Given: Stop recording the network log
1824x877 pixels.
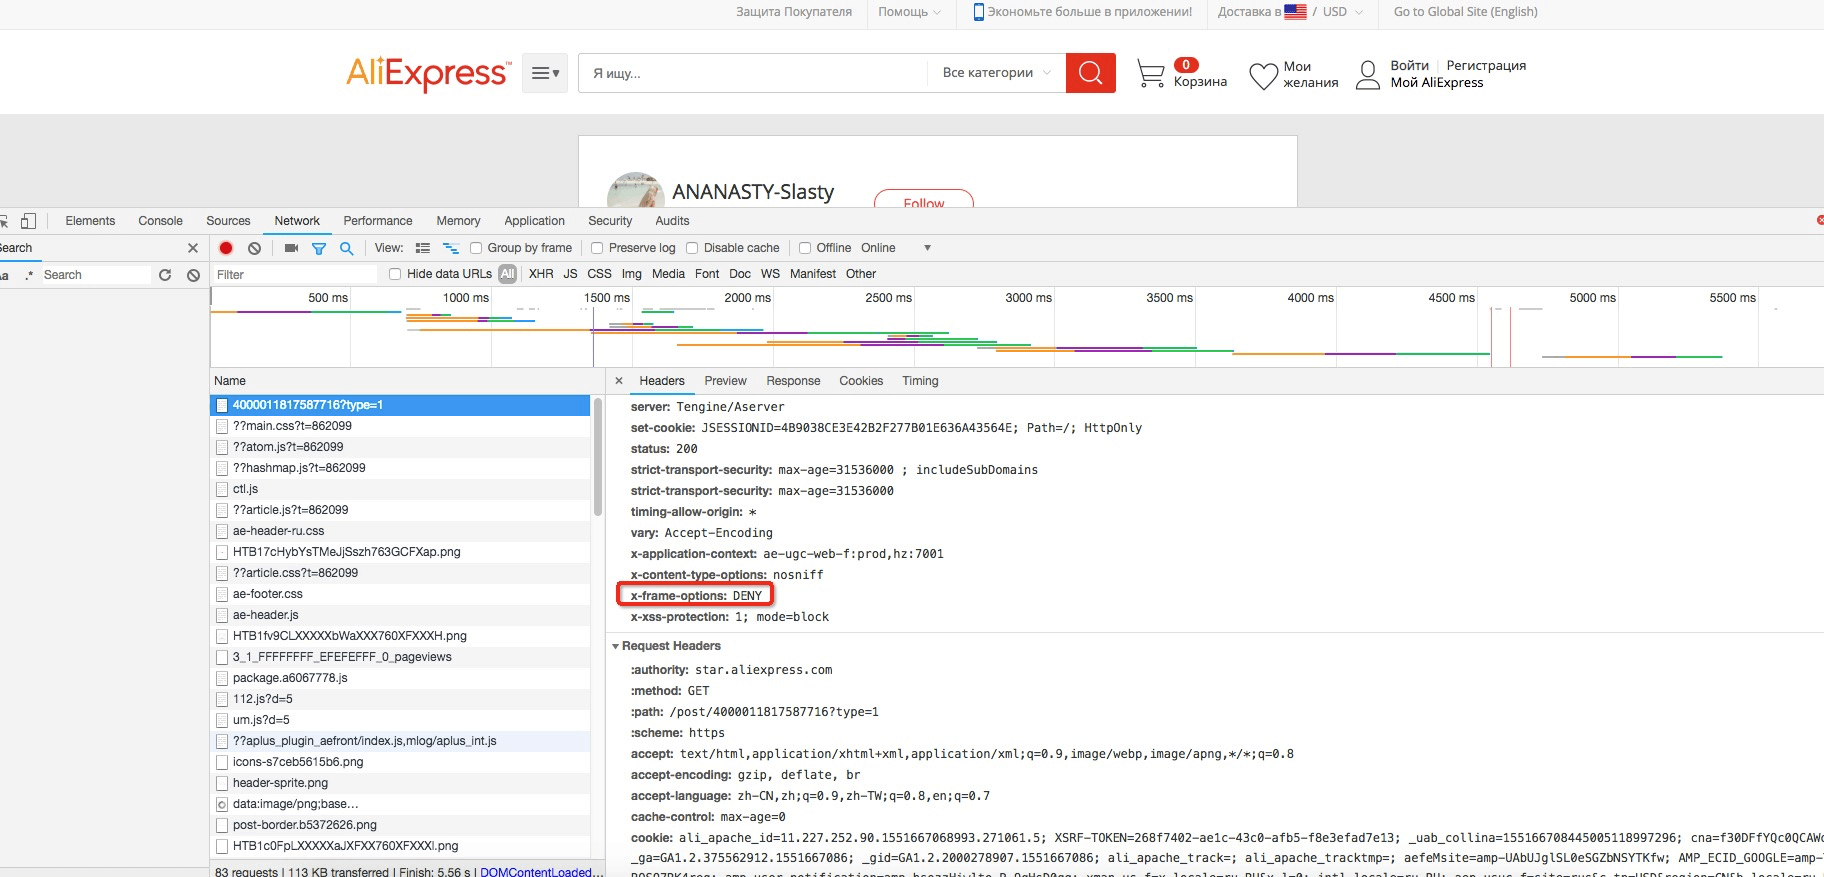Looking at the screenshot, I should [x=226, y=248].
